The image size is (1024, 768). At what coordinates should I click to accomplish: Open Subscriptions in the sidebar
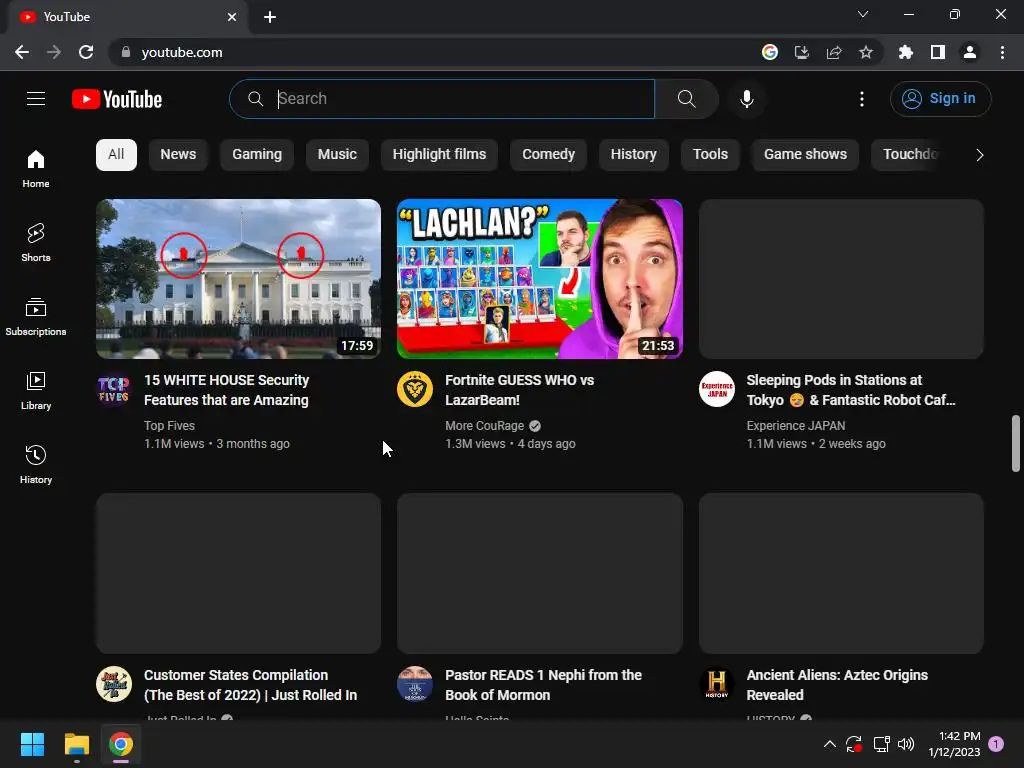pyautogui.click(x=36, y=317)
